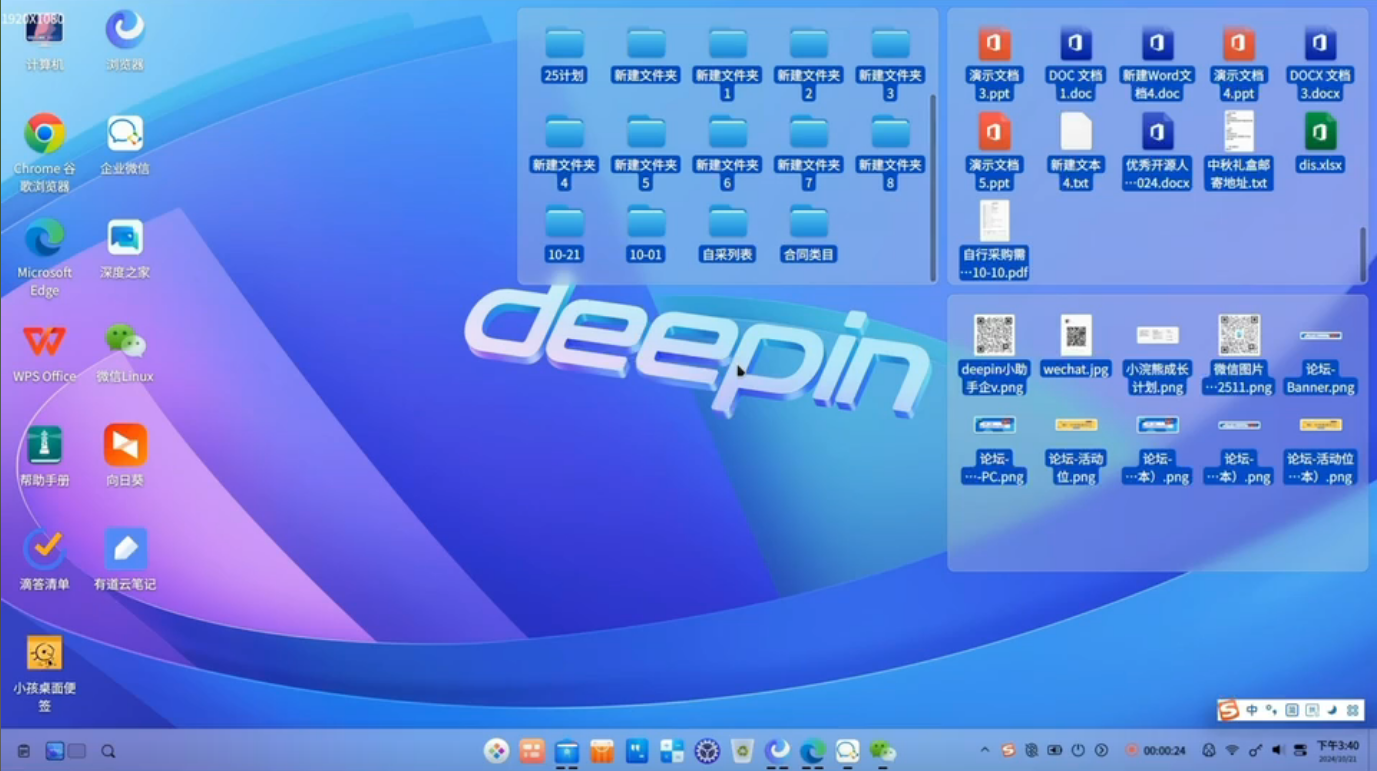Click the volume speaker tray icon
Screen dimensions: 1377x771
coord(1277,750)
